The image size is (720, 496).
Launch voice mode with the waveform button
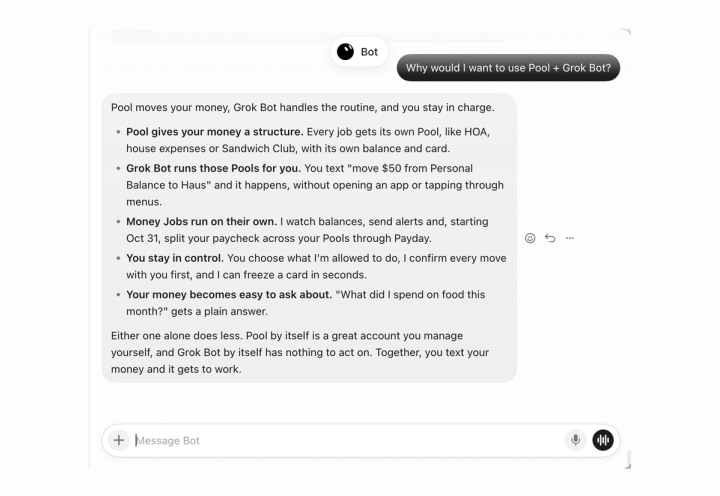[603, 440]
